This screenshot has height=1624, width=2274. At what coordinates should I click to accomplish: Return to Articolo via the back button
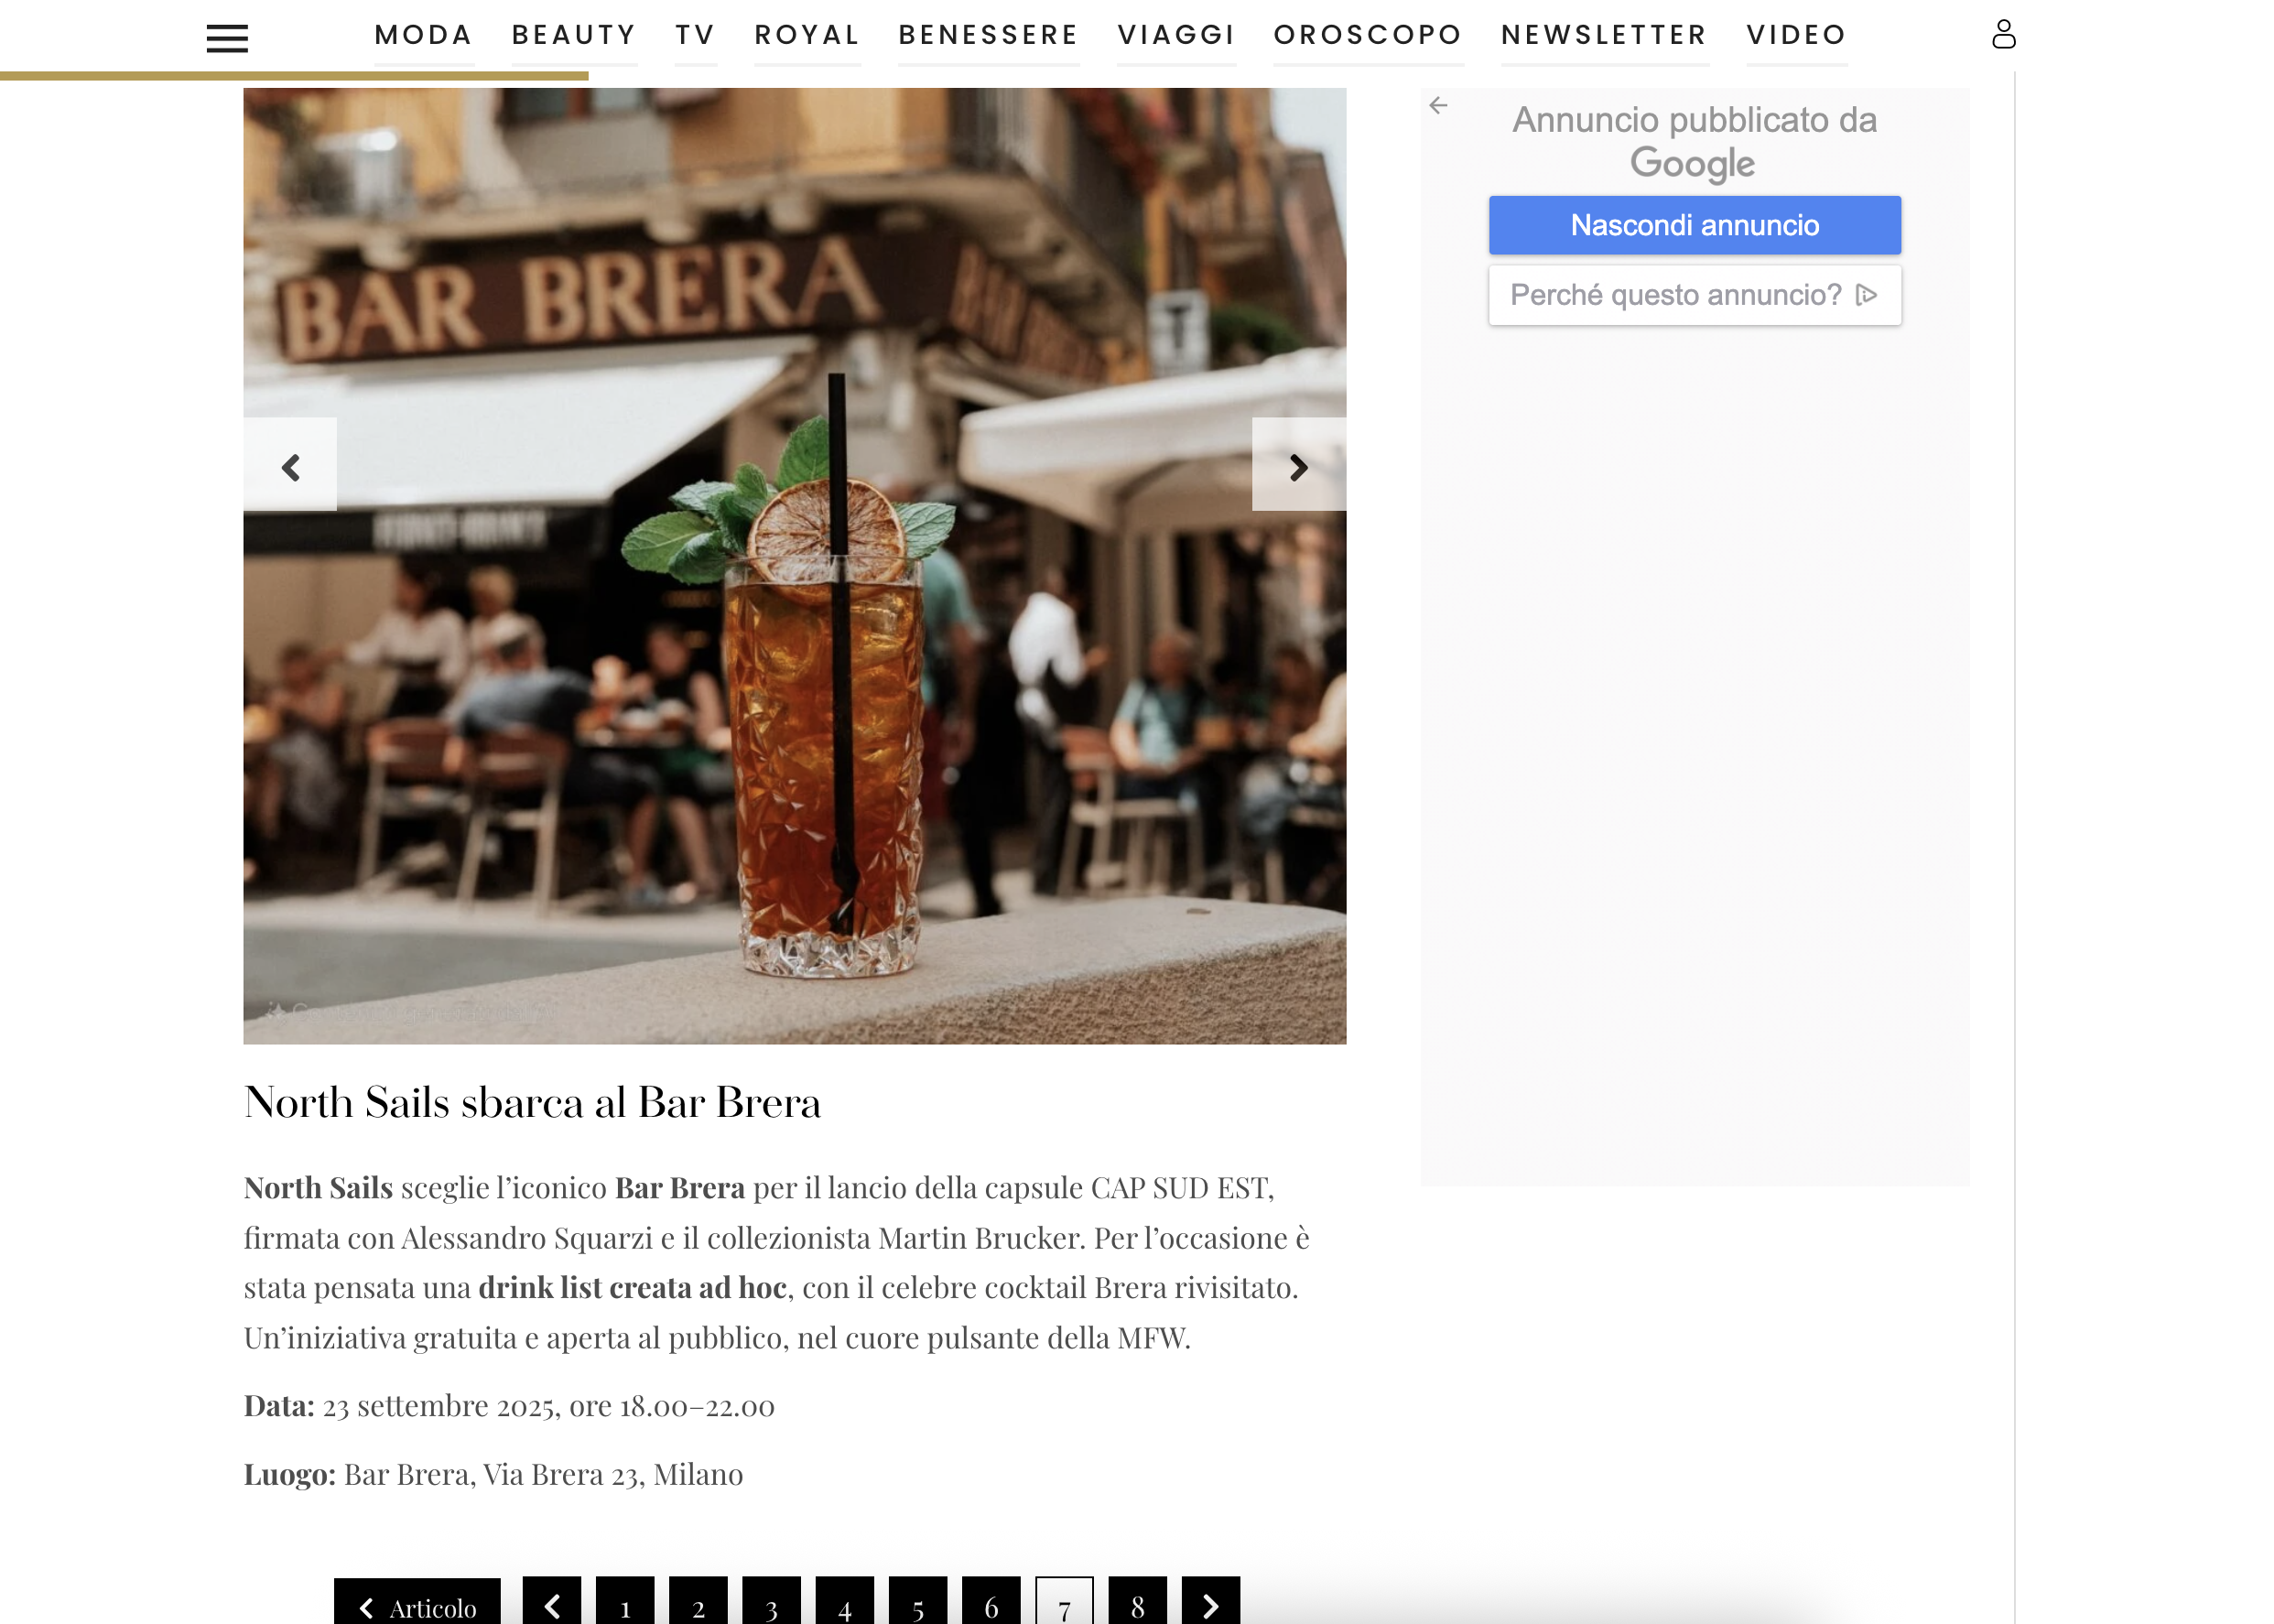(x=417, y=1604)
